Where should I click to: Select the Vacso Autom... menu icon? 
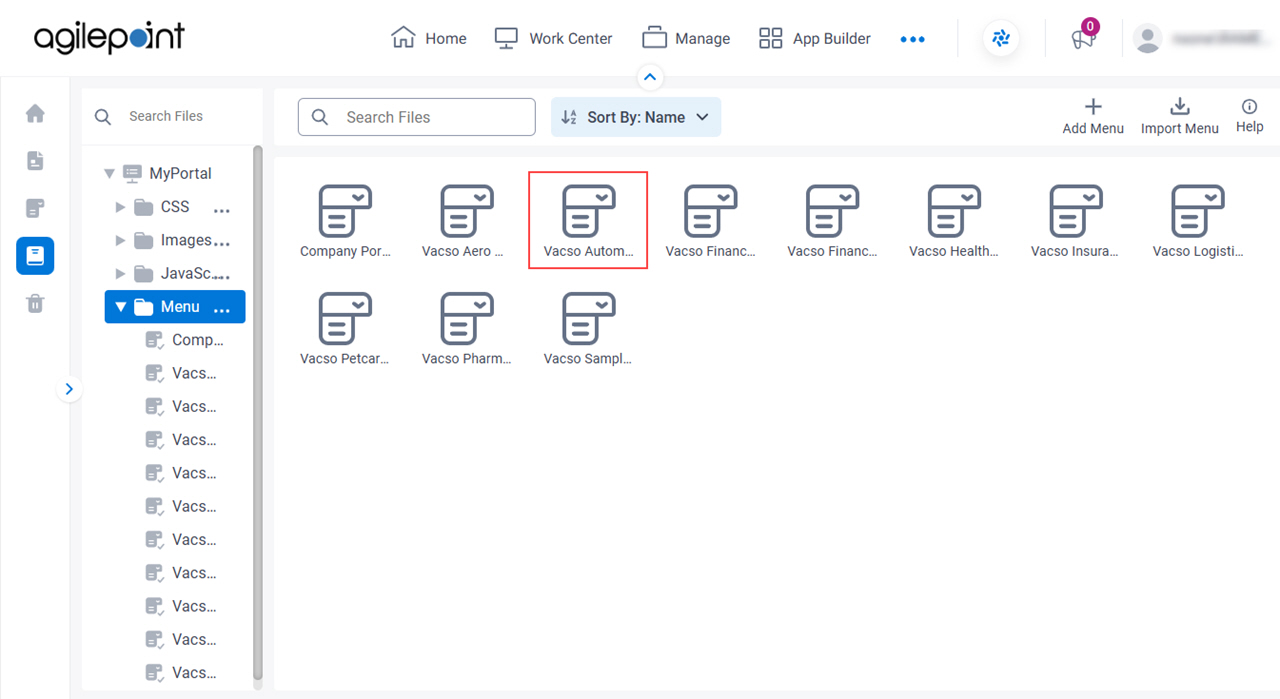click(x=588, y=220)
